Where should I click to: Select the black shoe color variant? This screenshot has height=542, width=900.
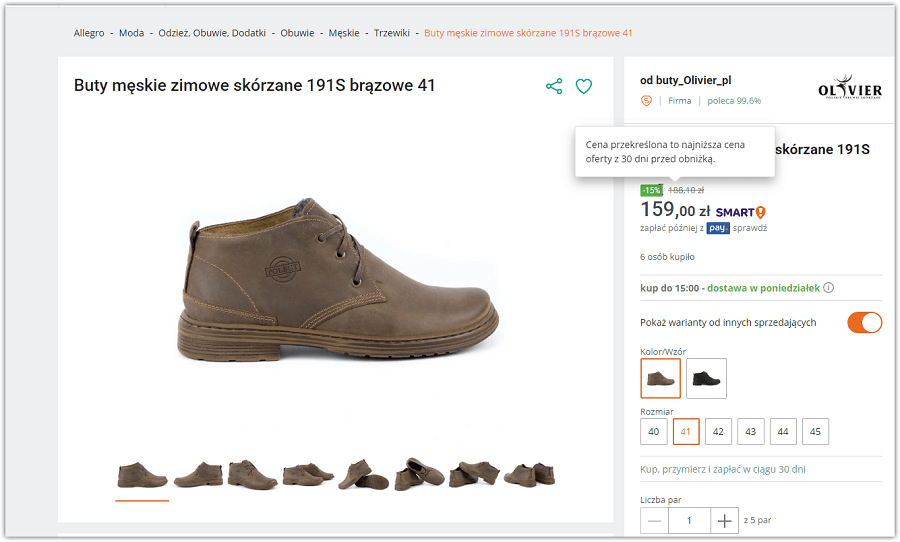(706, 378)
